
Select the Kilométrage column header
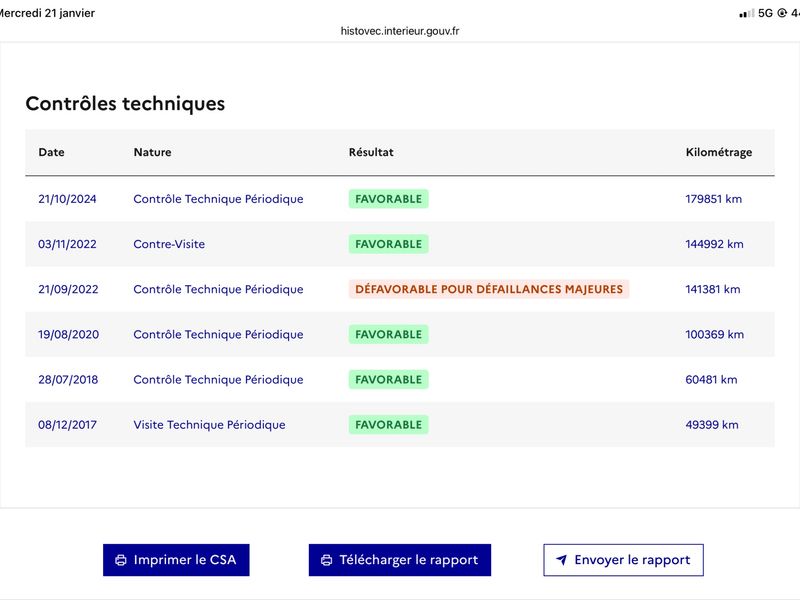click(x=718, y=152)
